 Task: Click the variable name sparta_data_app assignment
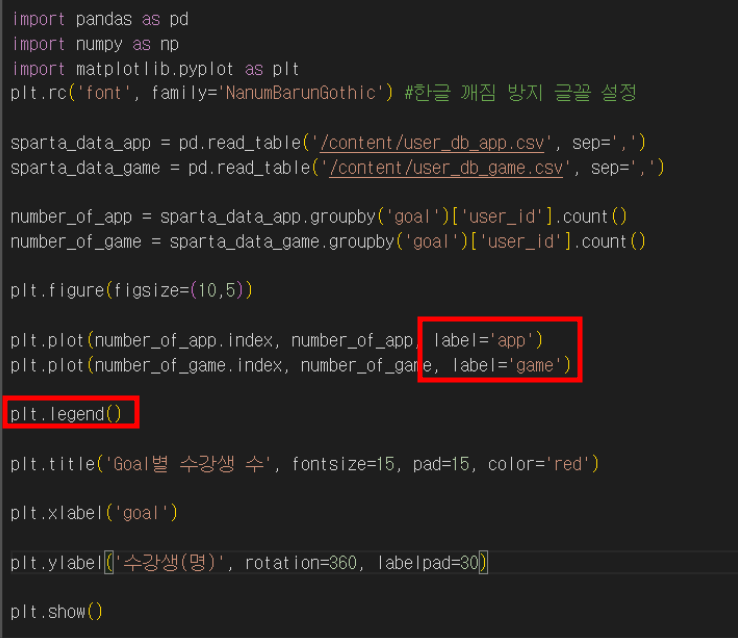(80, 143)
